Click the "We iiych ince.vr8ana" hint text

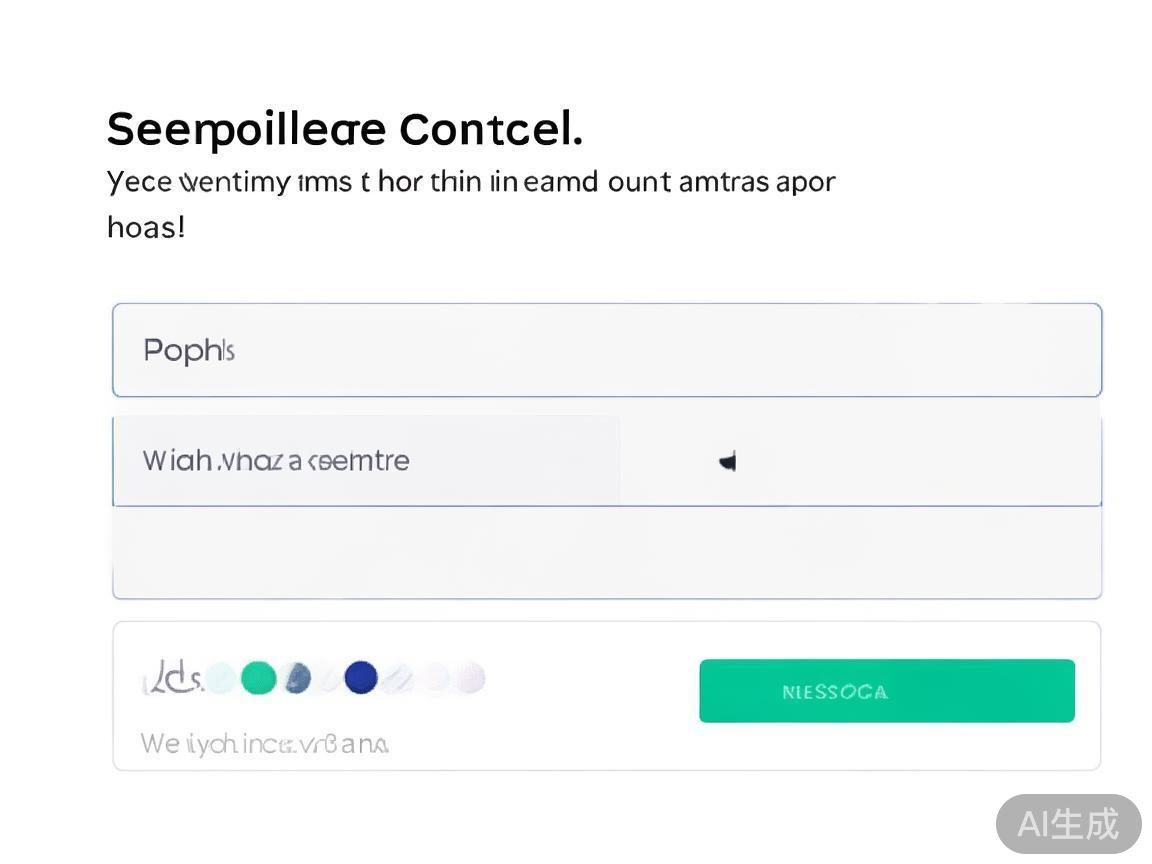(x=264, y=744)
